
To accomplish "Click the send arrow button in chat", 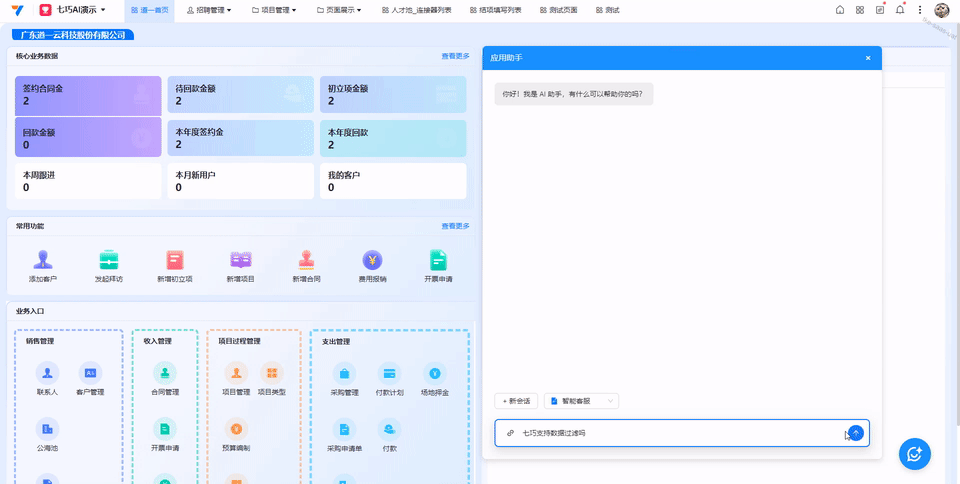I will coord(856,433).
